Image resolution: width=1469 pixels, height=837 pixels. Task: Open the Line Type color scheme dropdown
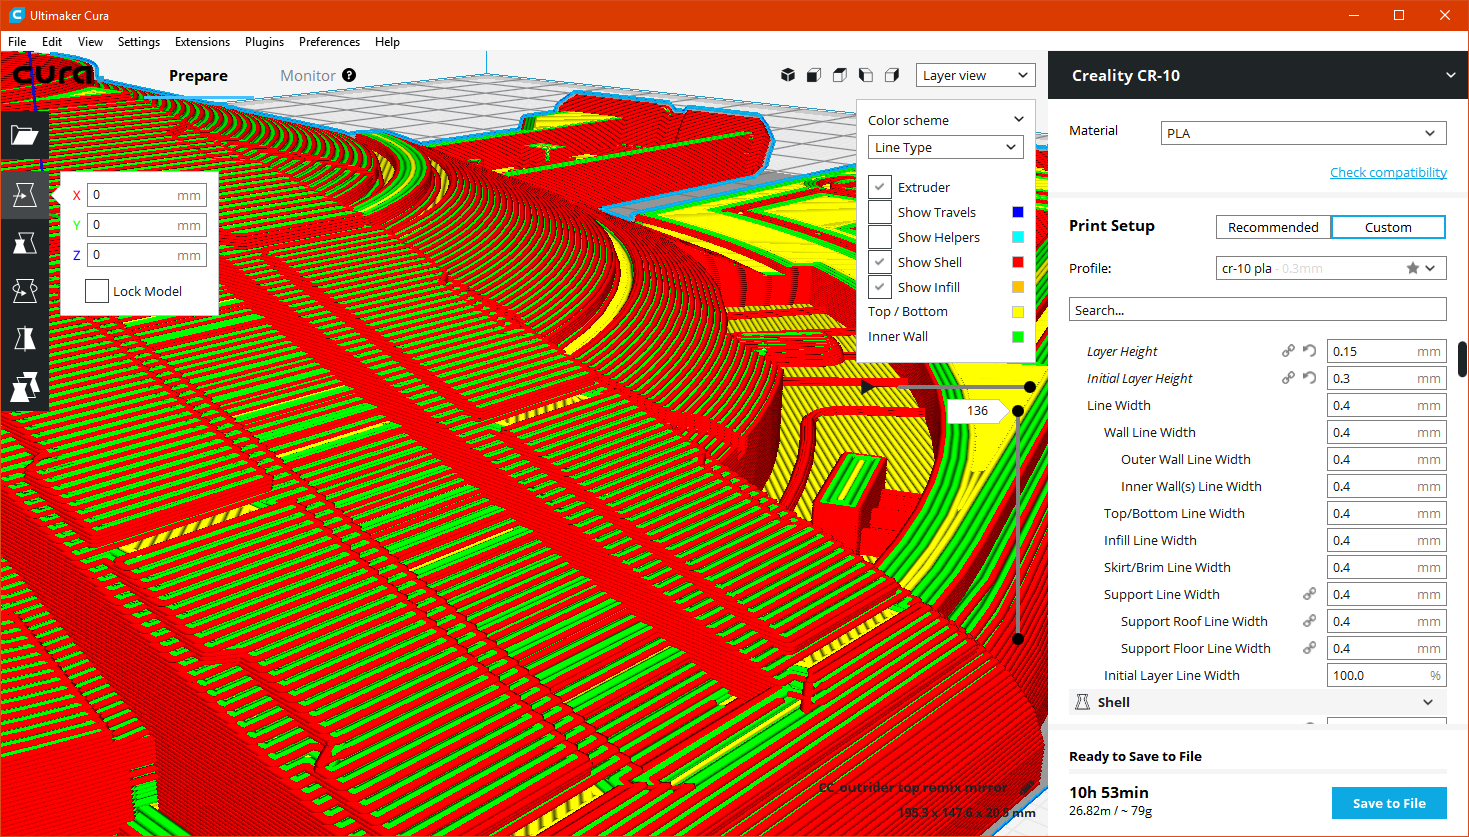coord(946,147)
